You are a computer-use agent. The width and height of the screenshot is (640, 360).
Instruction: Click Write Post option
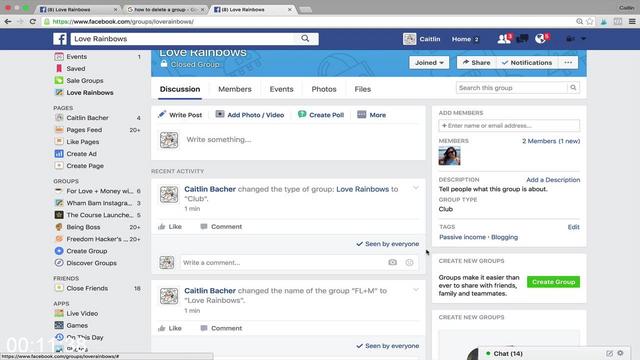pyautogui.click(x=180, y=115)
